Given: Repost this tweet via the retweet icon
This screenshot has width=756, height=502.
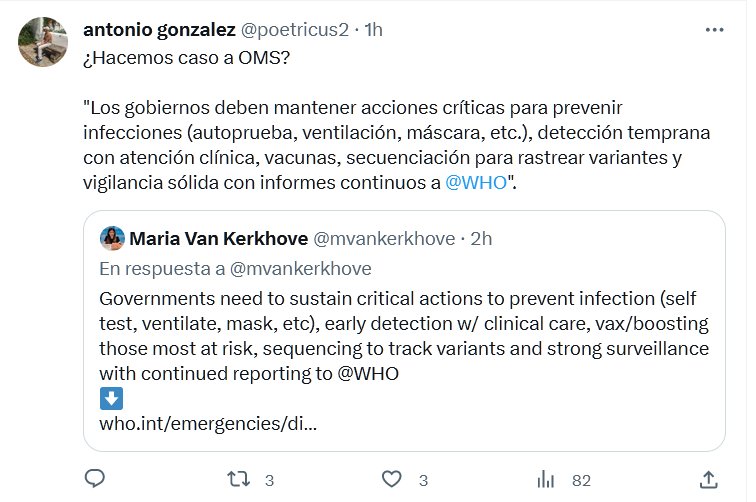Looking at the screenshot, I should pos(240,479).
